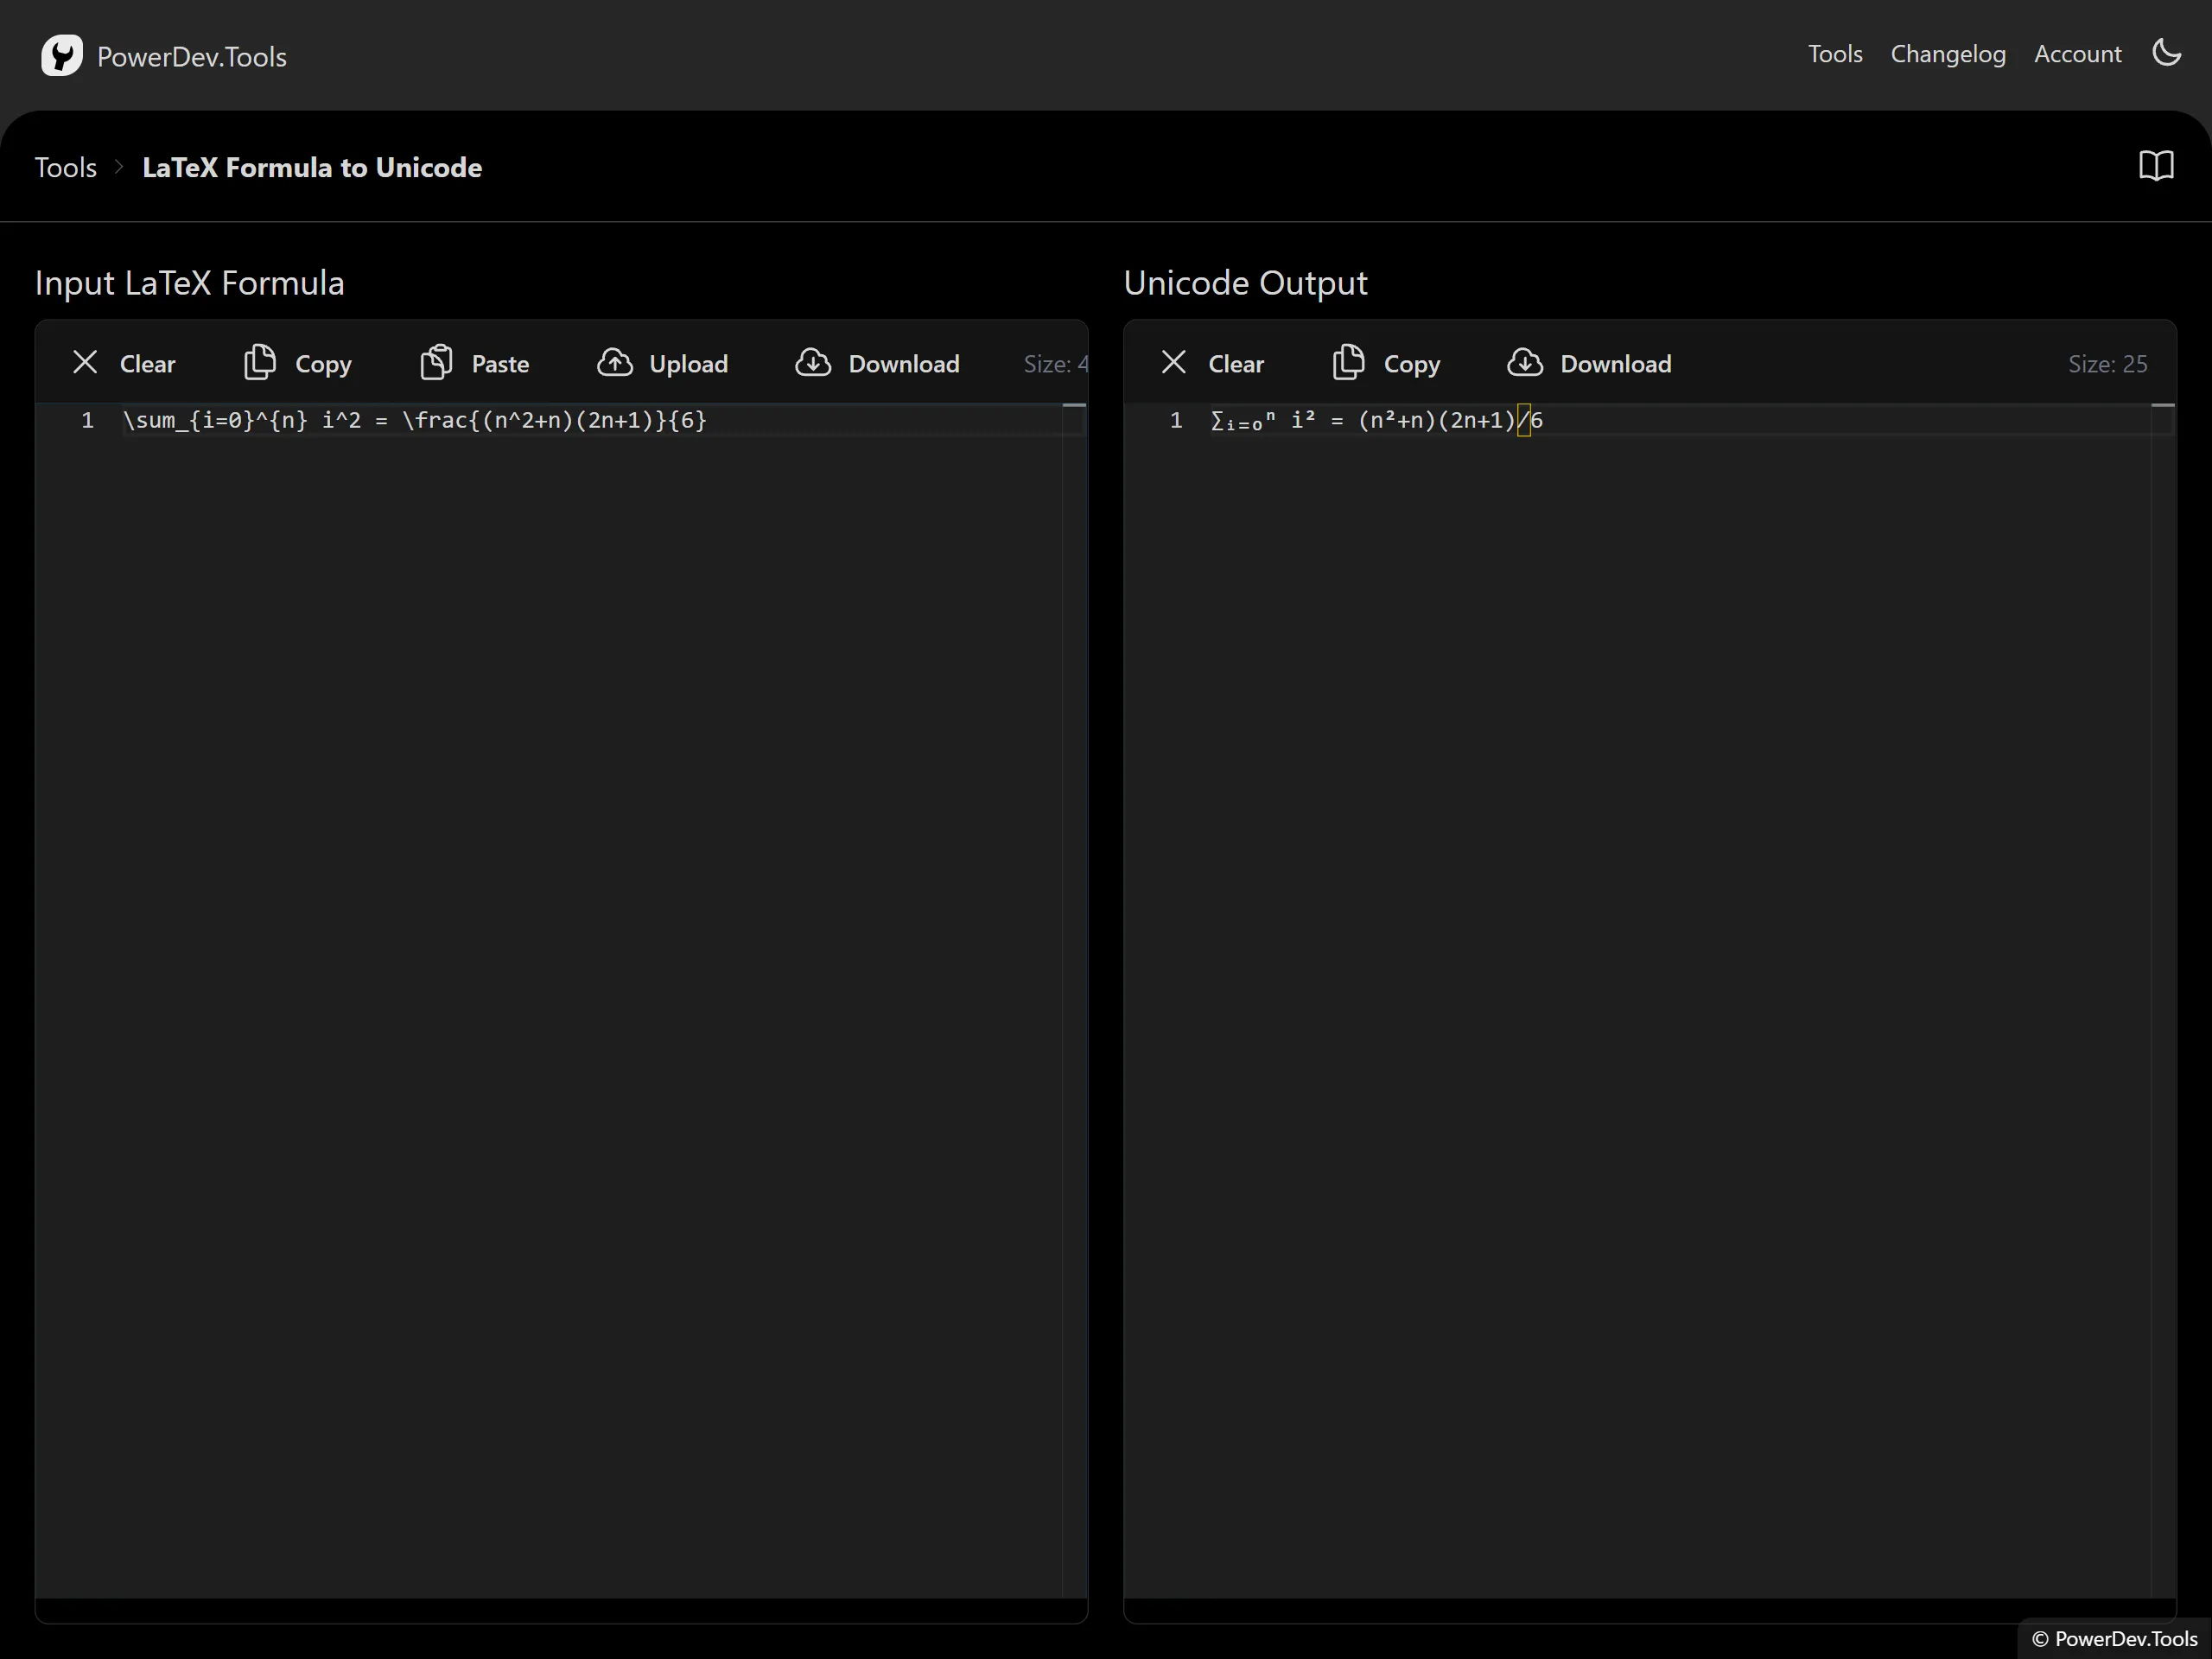The height and width of the screenshot is (1659, 2212).
Task: Go to the Account page
Action: 2077,54
